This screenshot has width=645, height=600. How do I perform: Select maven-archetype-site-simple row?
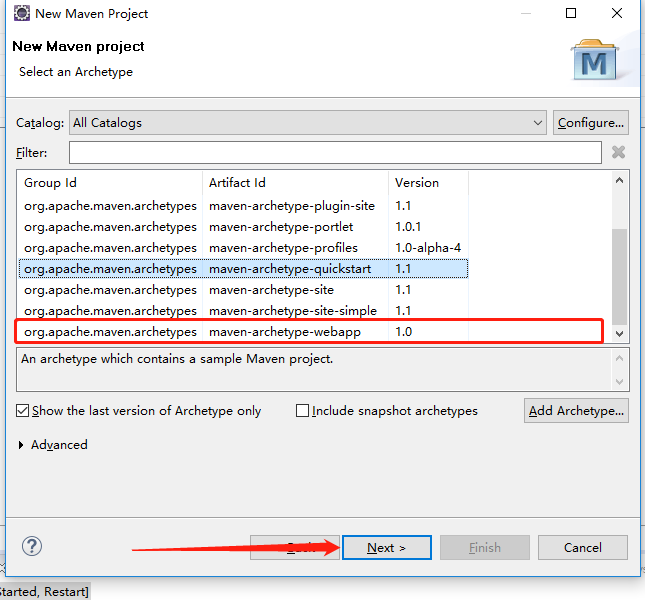click(x=243, y=310)
